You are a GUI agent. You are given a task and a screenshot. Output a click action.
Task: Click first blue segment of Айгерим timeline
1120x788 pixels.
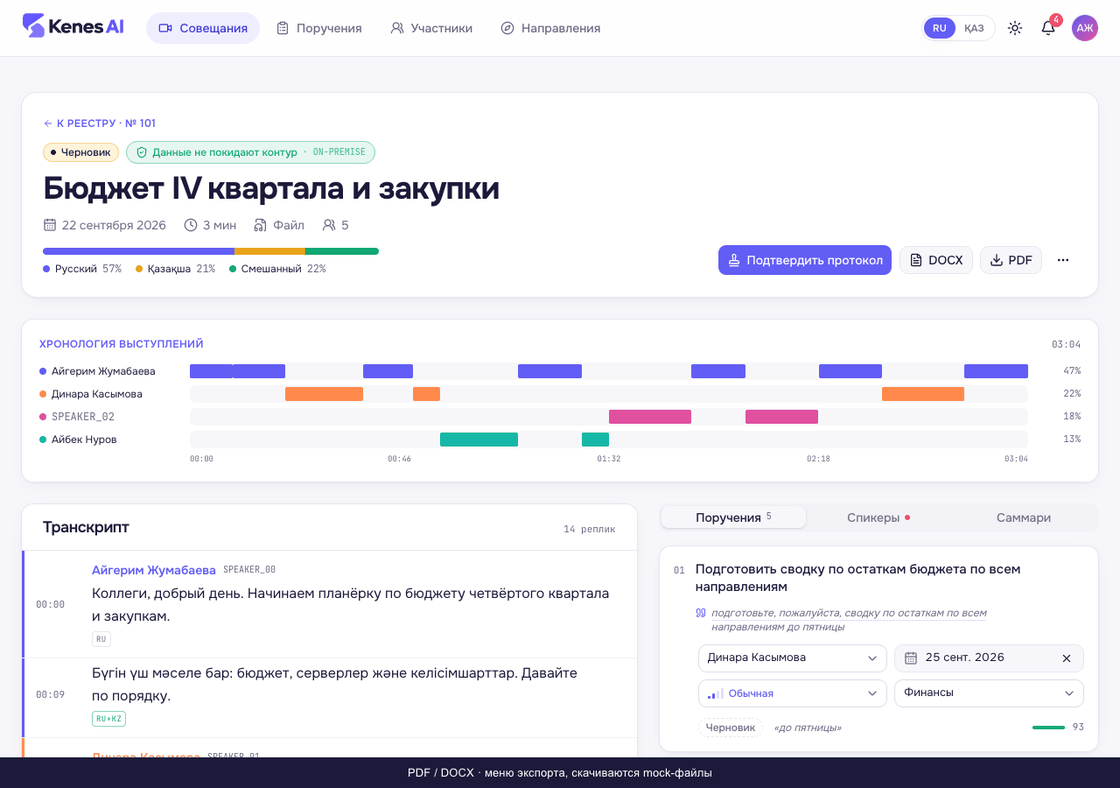(x=211, y=371)
